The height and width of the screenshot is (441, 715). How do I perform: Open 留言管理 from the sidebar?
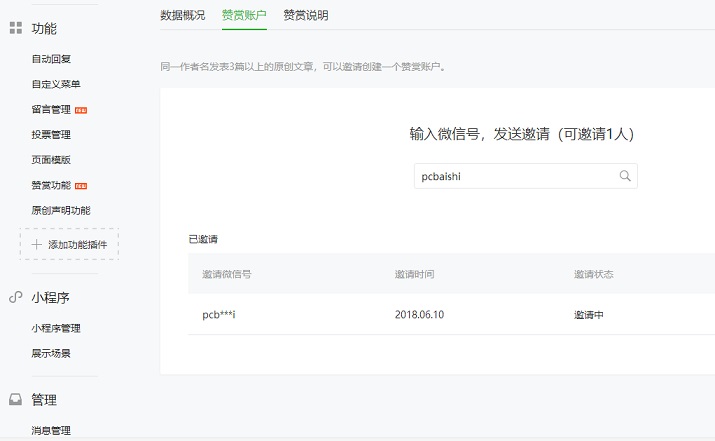click(51, 109)
